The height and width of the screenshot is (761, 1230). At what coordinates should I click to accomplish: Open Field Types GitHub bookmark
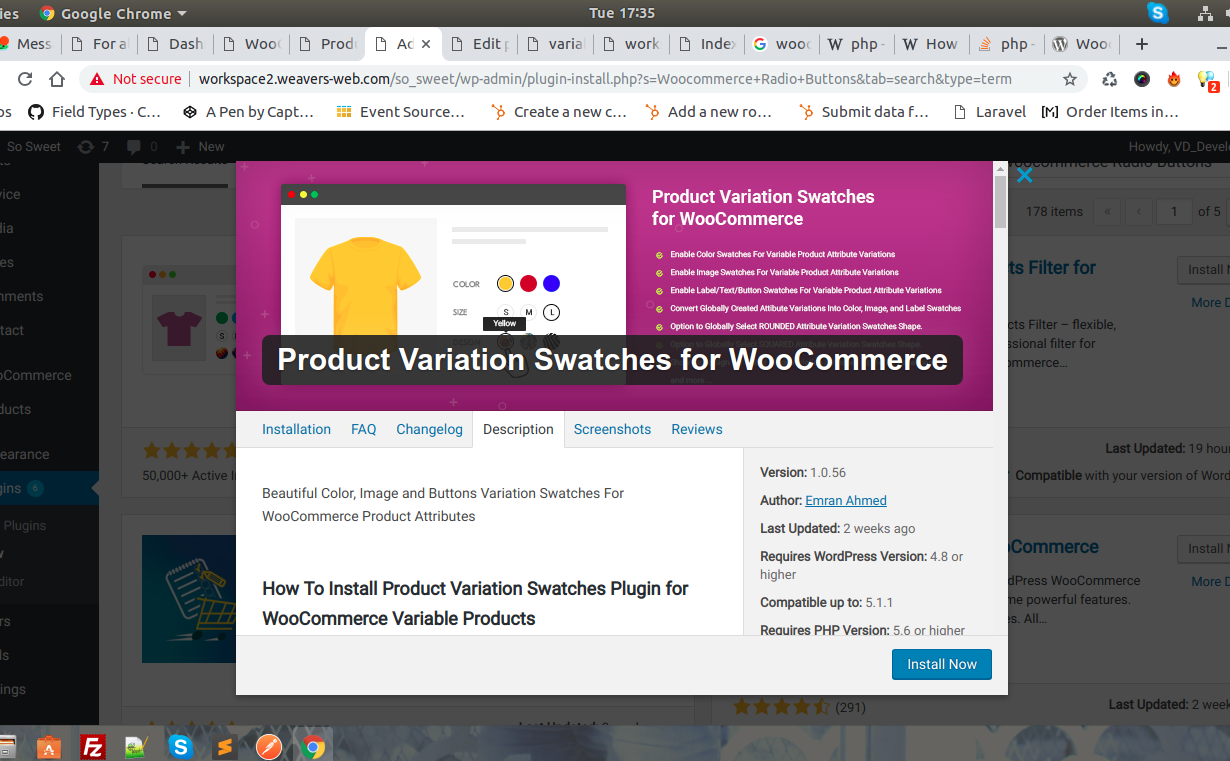pyautogui.click(x=94, y=112)
